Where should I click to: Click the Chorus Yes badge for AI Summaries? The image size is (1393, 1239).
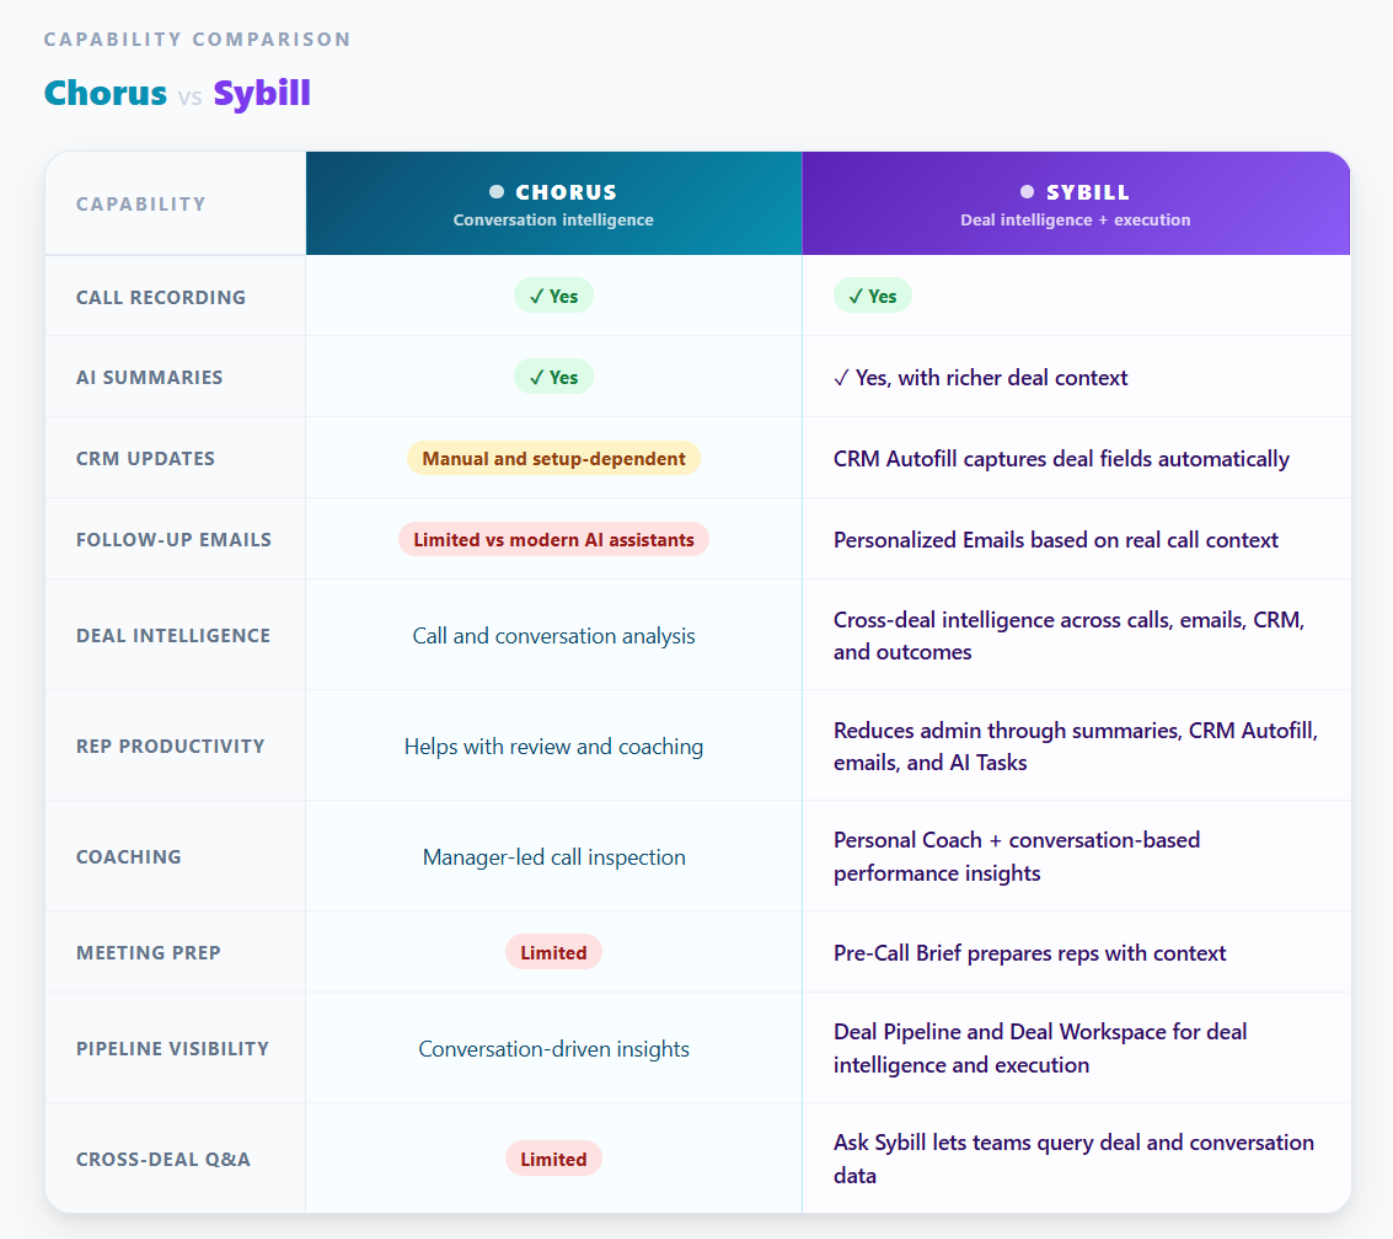coord(553,377)
